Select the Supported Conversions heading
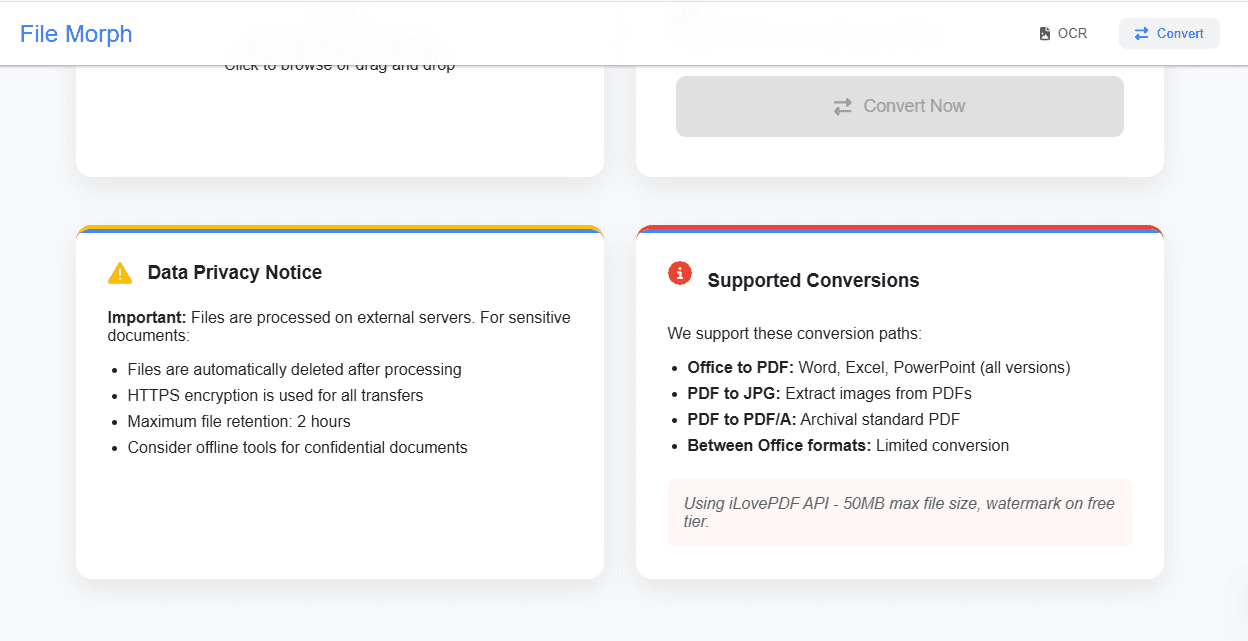This screenshot has height=641, width=1248. 813,281
